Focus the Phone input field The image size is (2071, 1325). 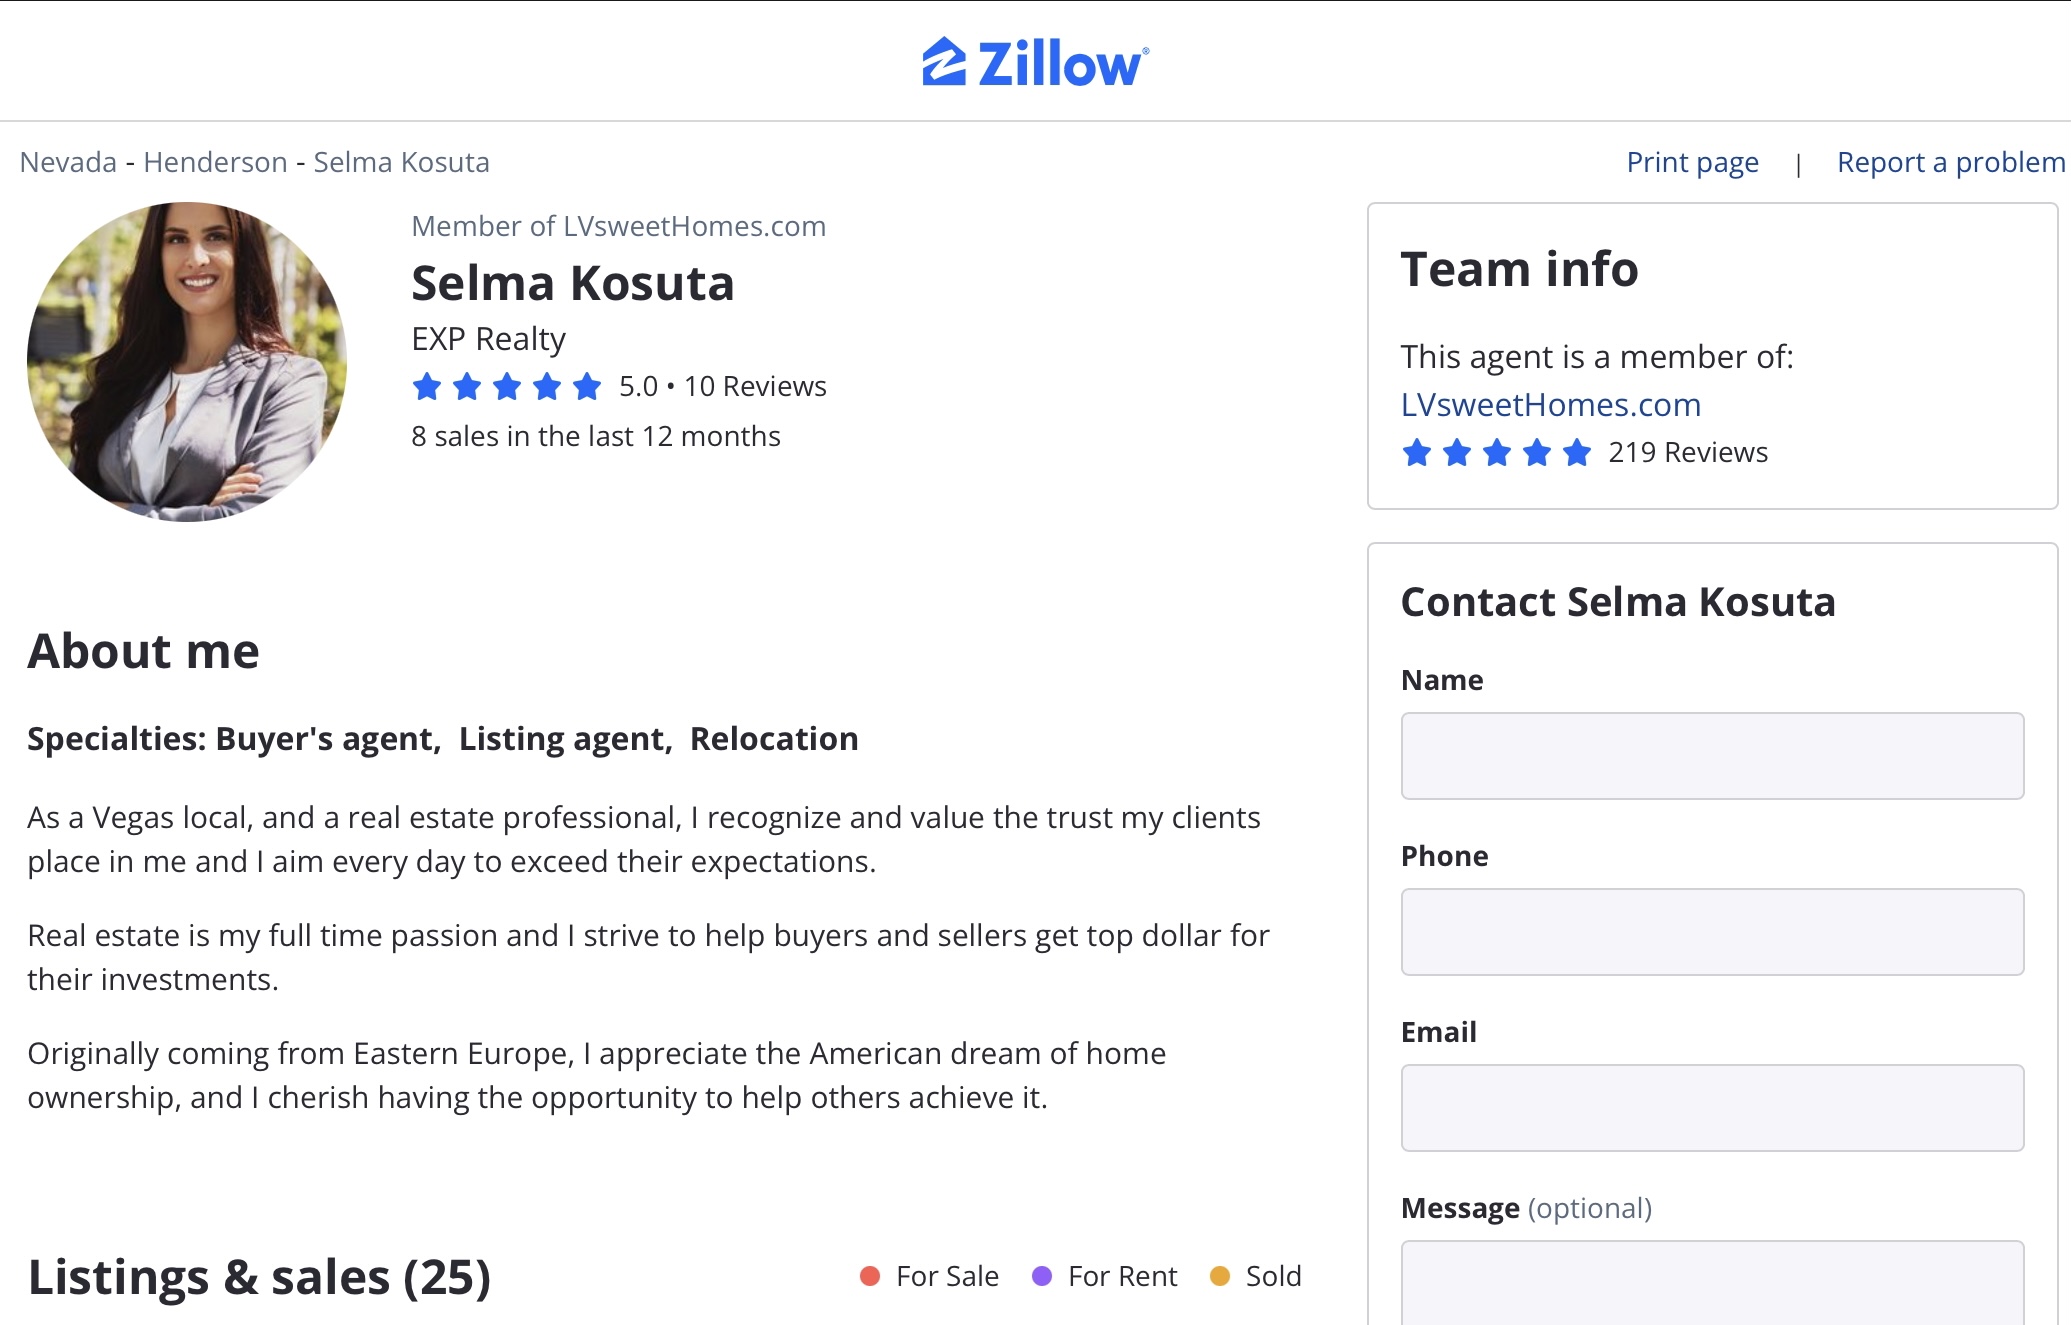click(x=1712, y=932)
